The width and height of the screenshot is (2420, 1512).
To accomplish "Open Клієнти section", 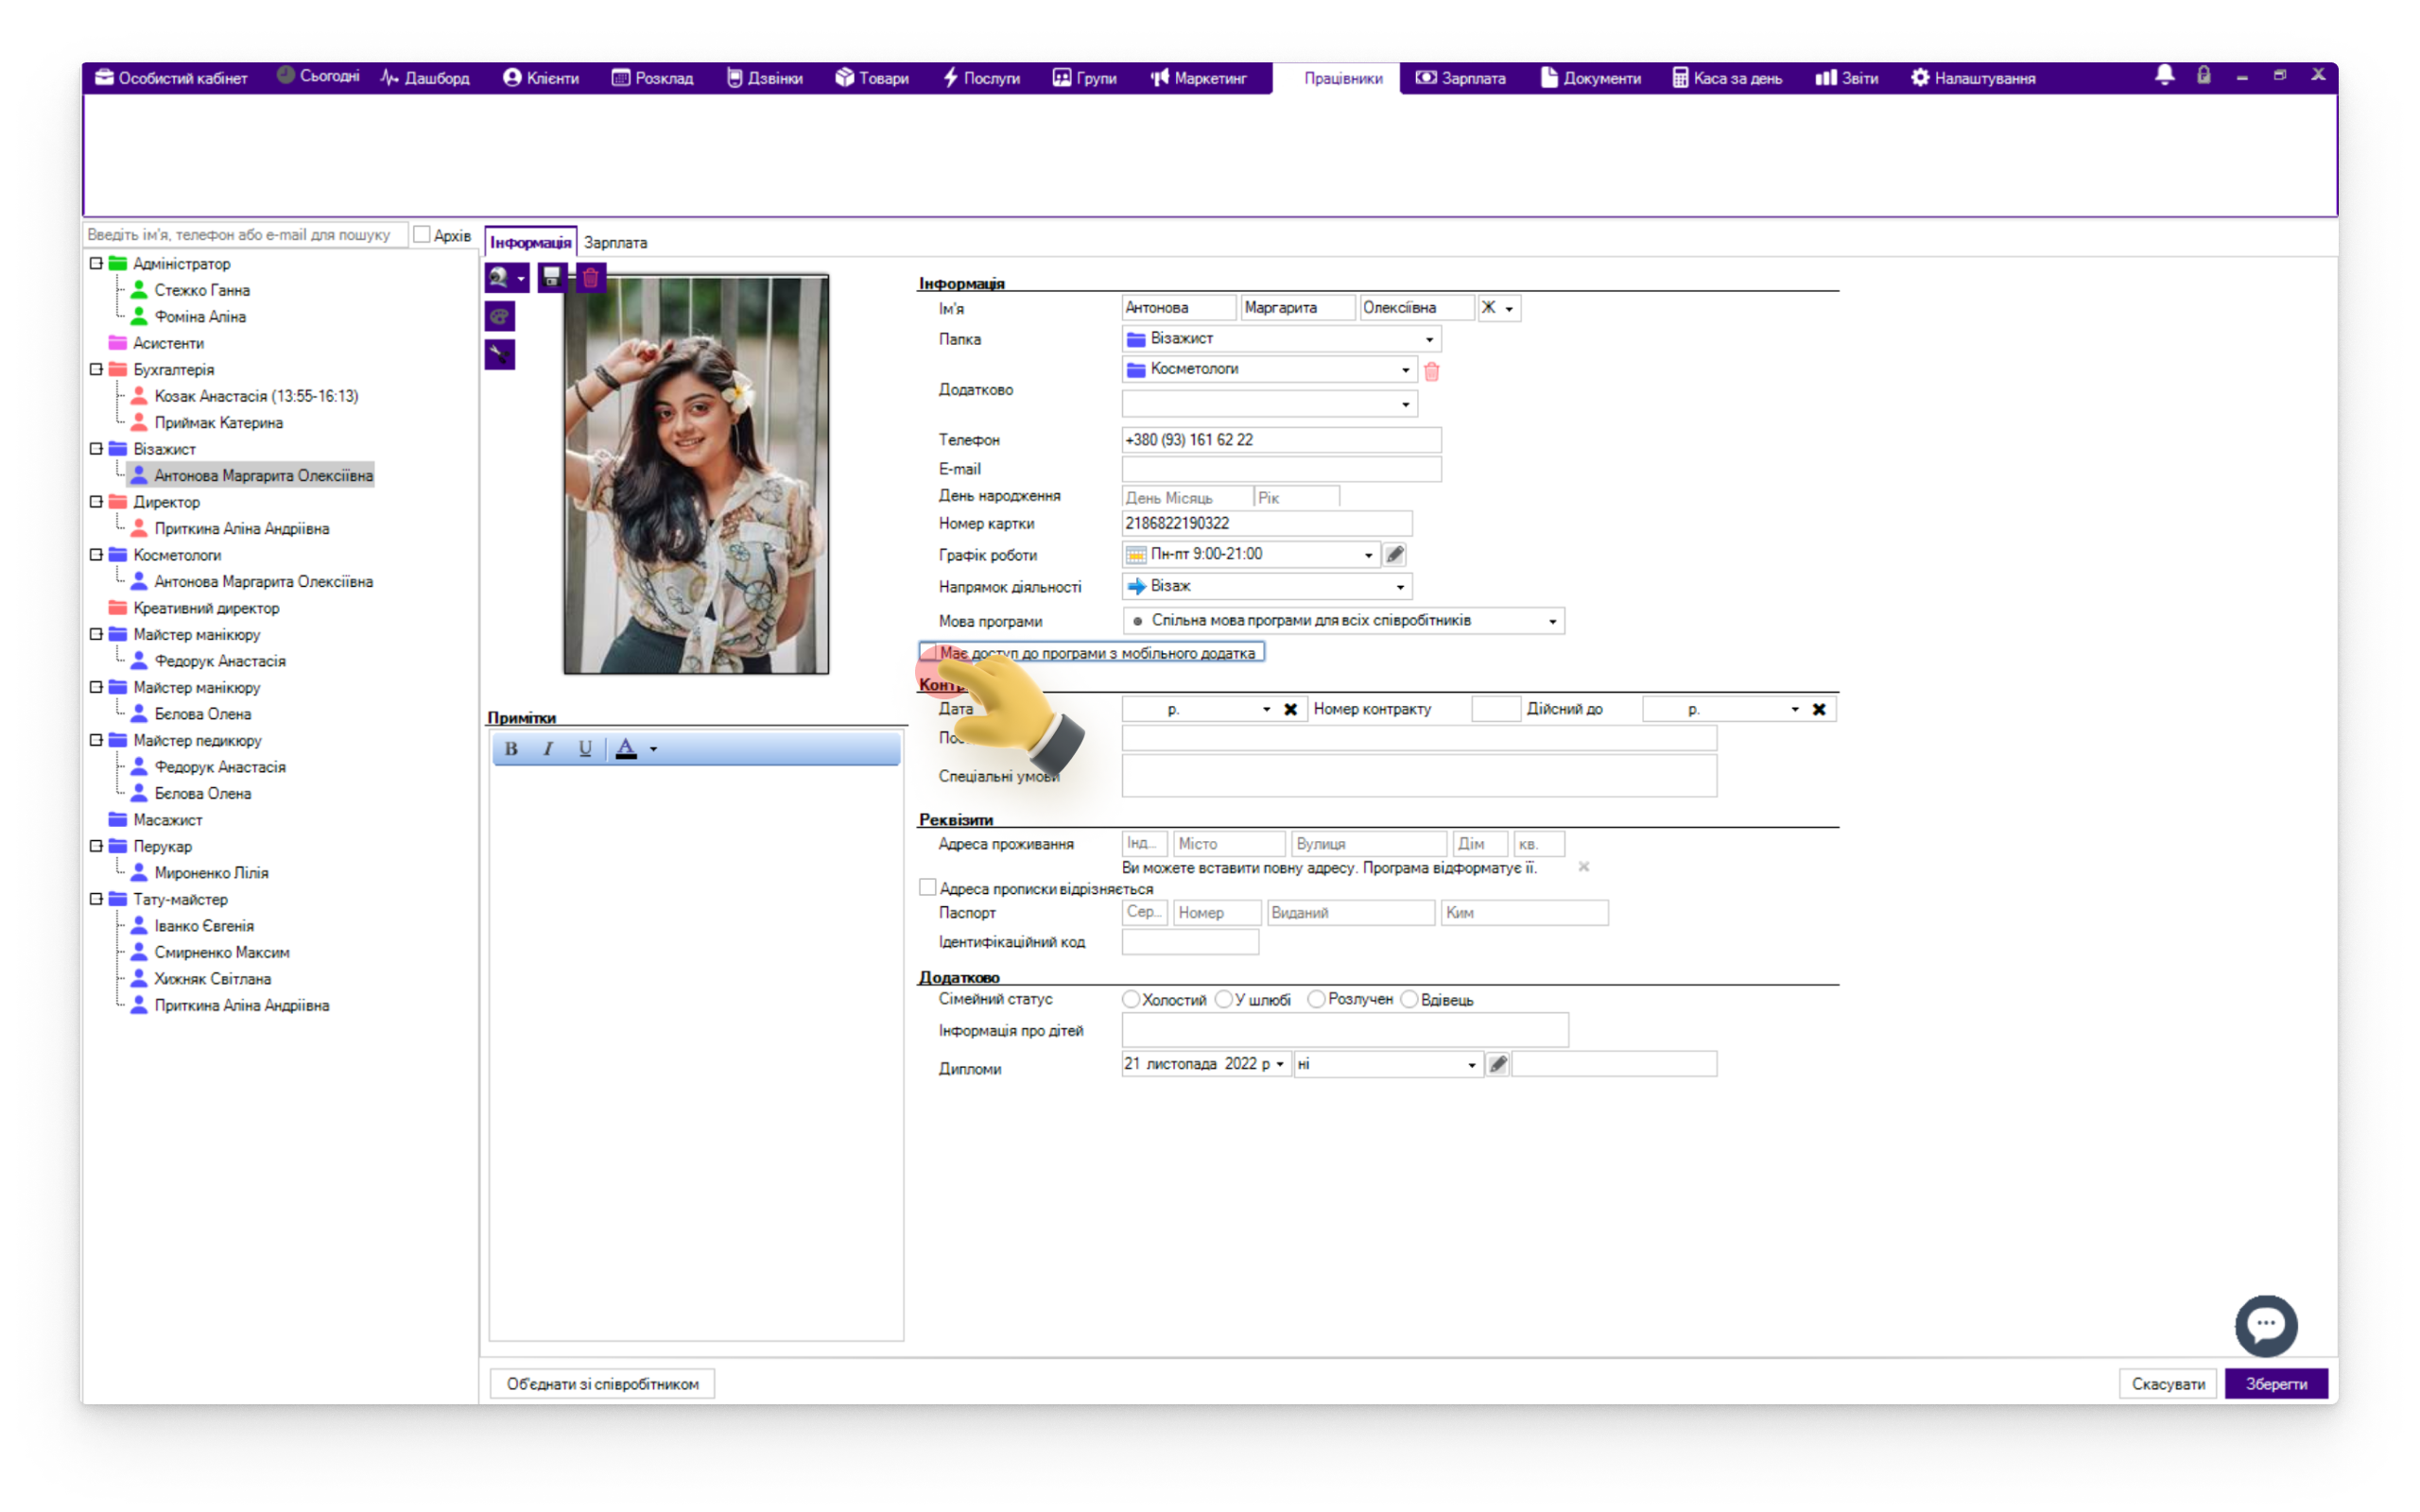I will tap(541, 78).
